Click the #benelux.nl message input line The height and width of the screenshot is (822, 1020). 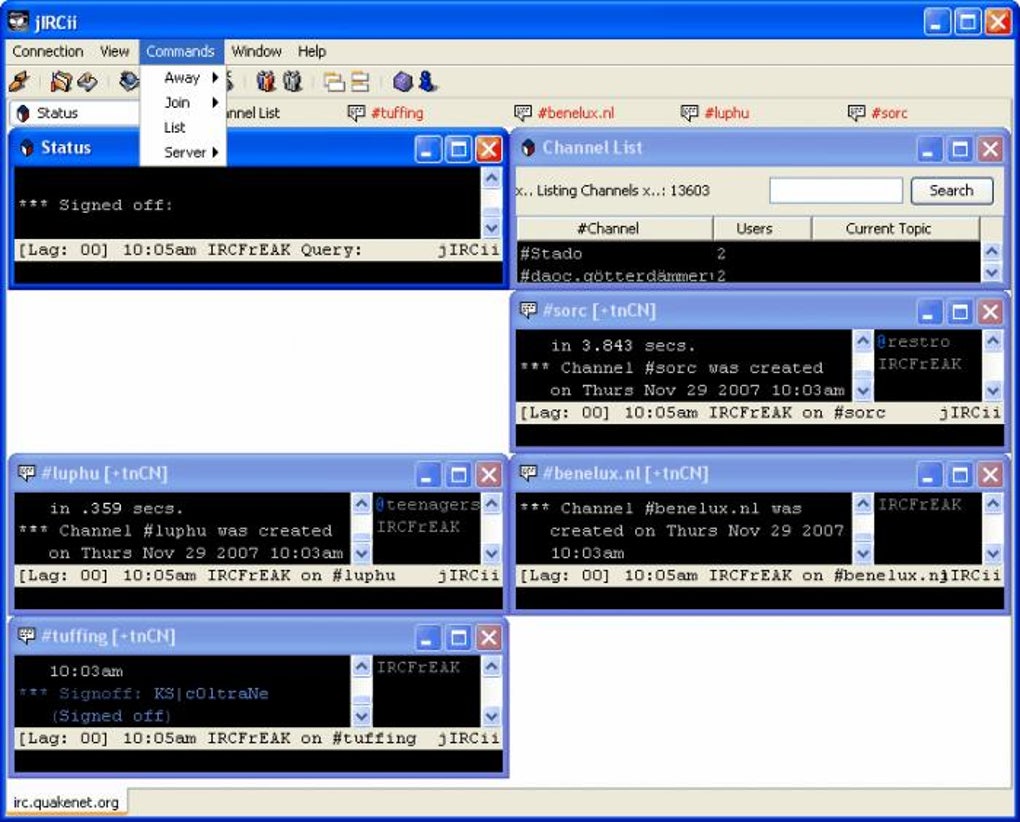coord(760,598)
